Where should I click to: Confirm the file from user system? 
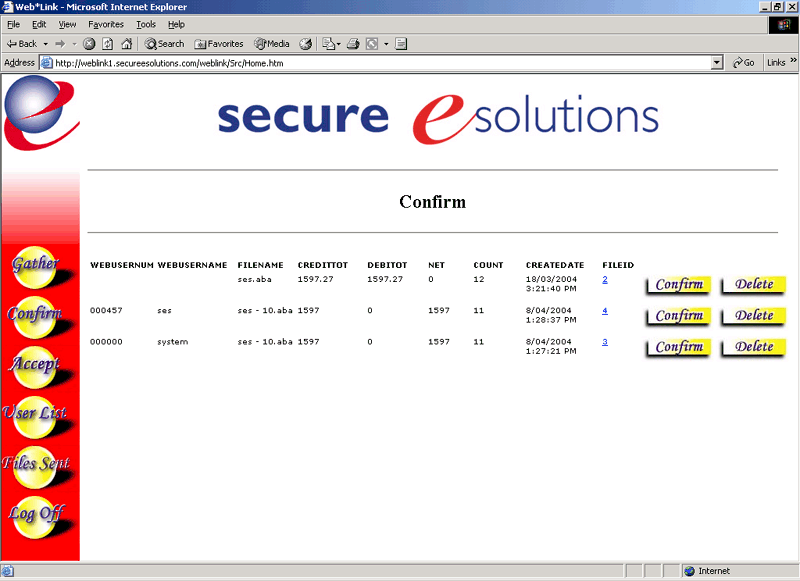click(678, 348)
